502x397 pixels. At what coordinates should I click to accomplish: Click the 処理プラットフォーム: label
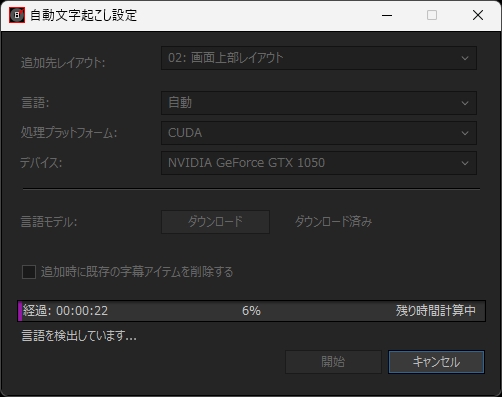[69, 133]
